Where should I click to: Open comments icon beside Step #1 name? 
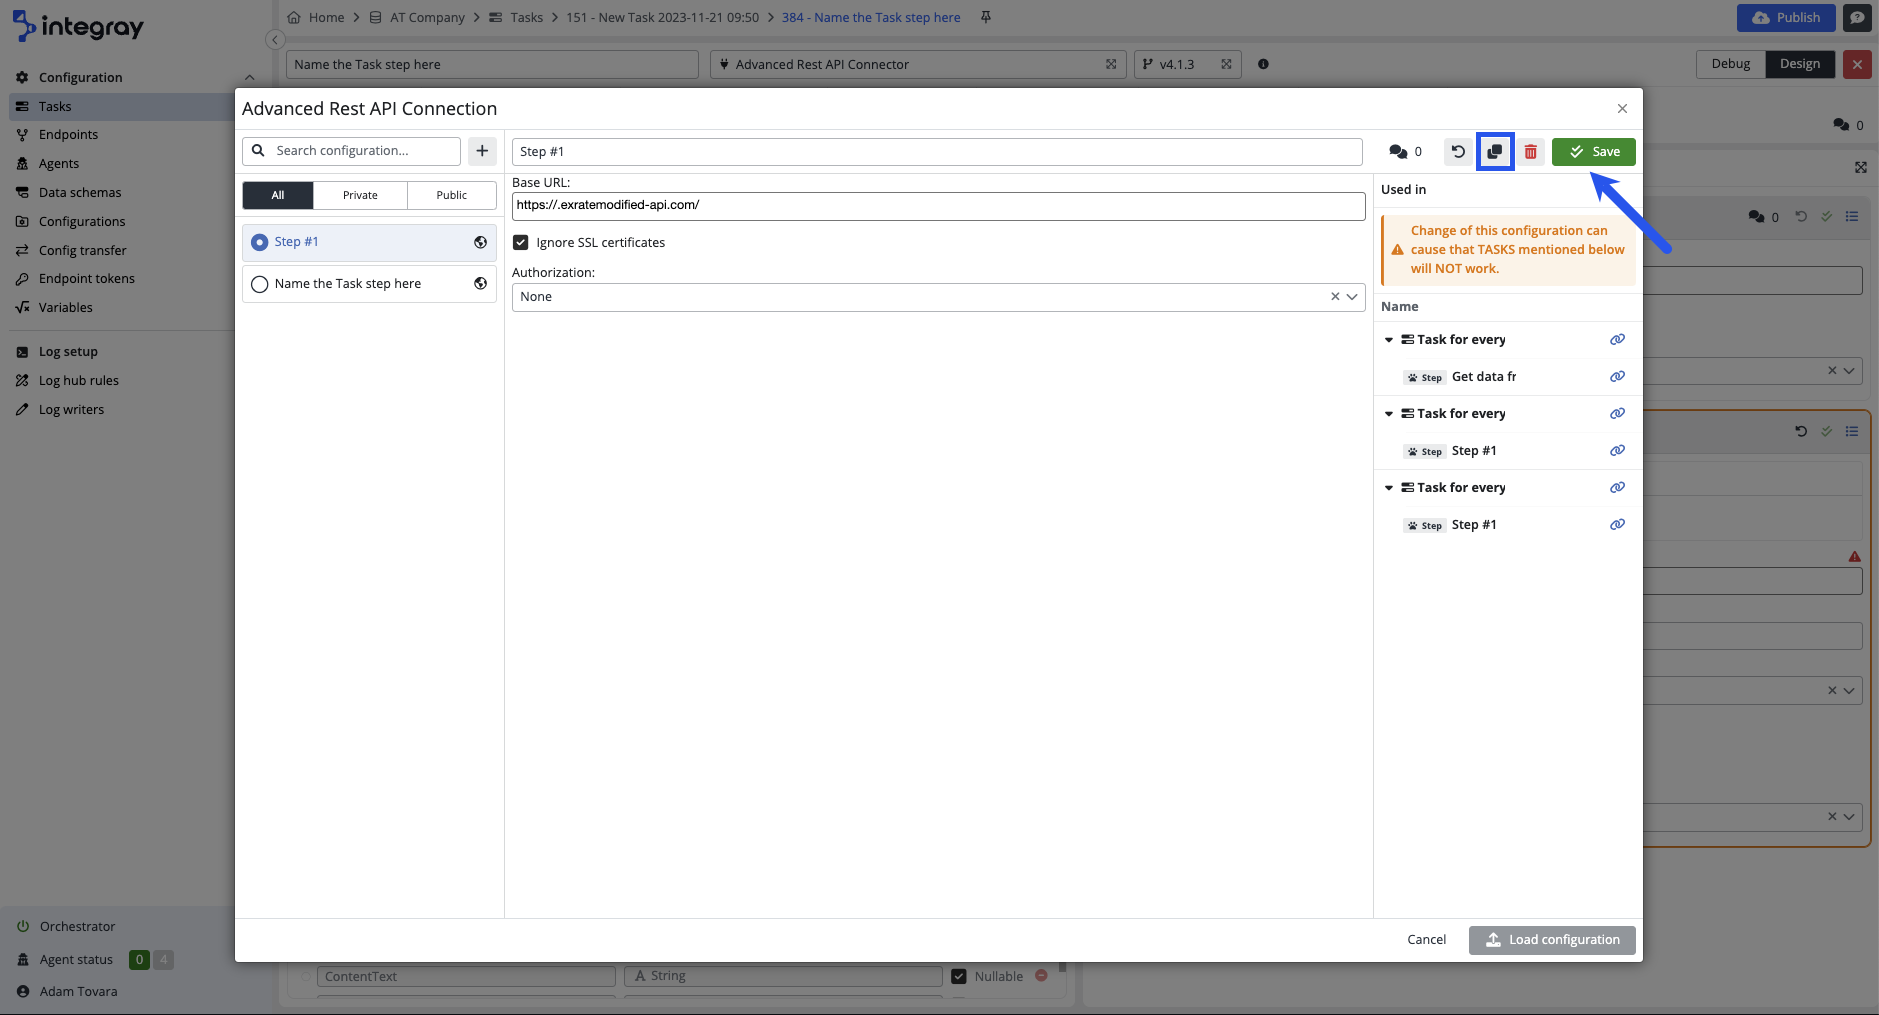[1398, 152]
